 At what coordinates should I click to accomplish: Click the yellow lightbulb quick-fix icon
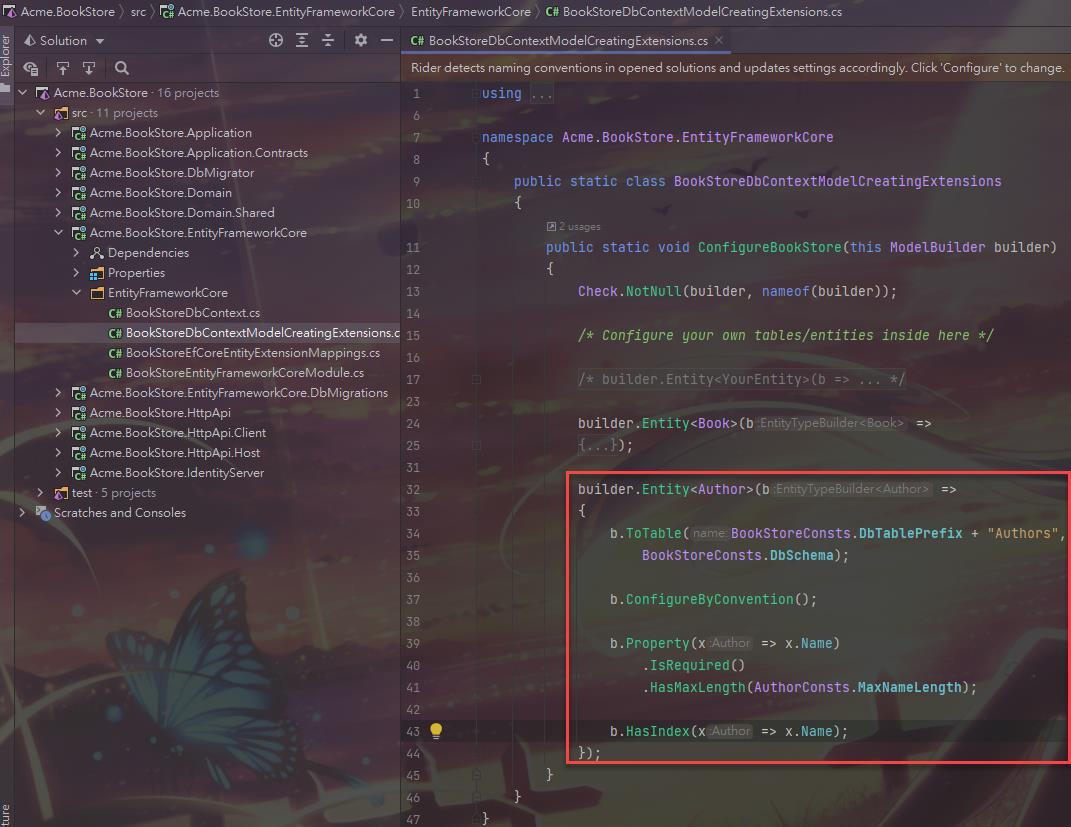[x=436, y=731]
